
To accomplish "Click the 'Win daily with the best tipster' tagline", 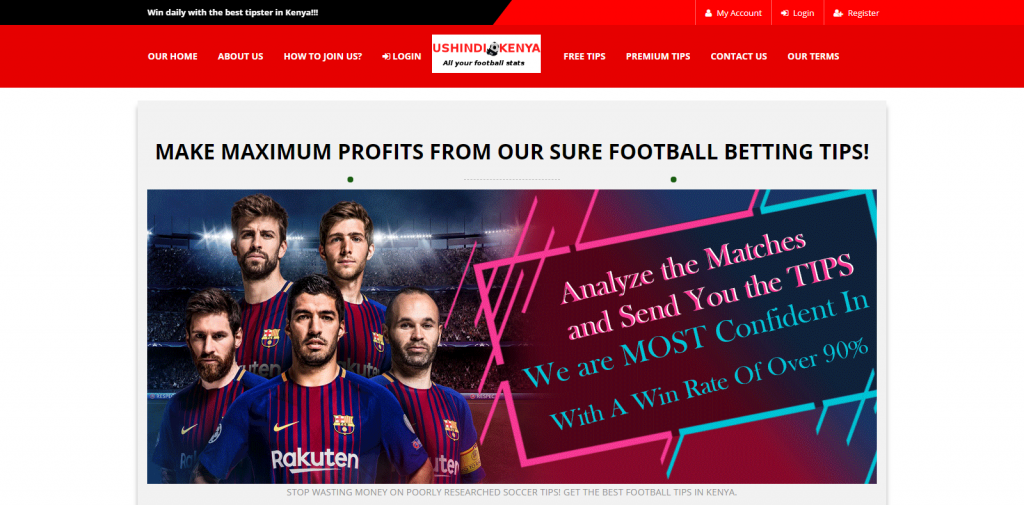I will [232, 12].
